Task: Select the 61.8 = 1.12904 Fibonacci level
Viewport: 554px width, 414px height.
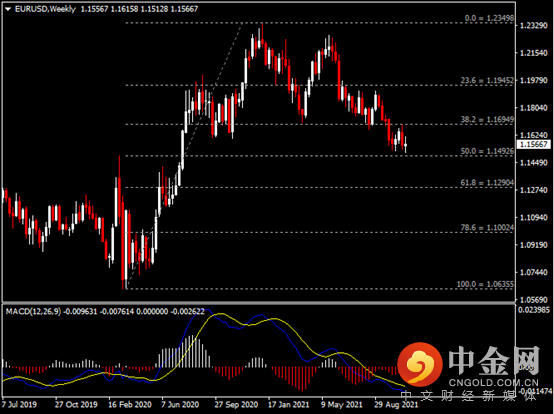Action: coord(487,183)
